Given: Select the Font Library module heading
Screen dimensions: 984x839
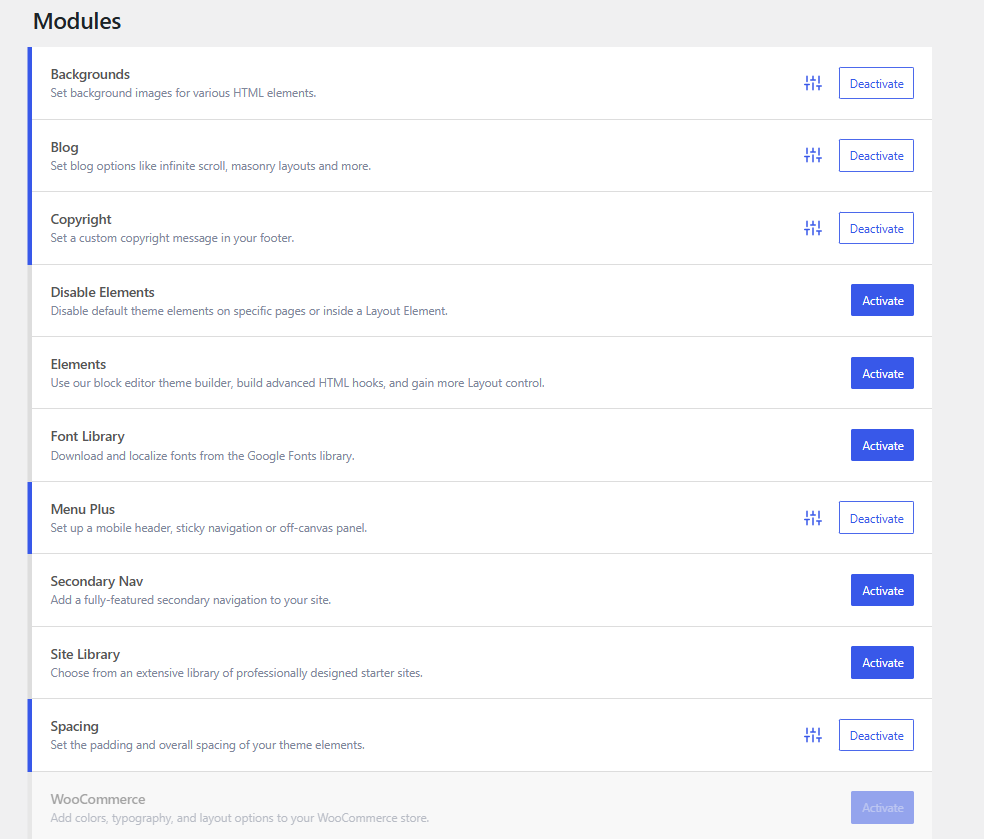Looking at the screenshot, I should click(x=87, y=437).
